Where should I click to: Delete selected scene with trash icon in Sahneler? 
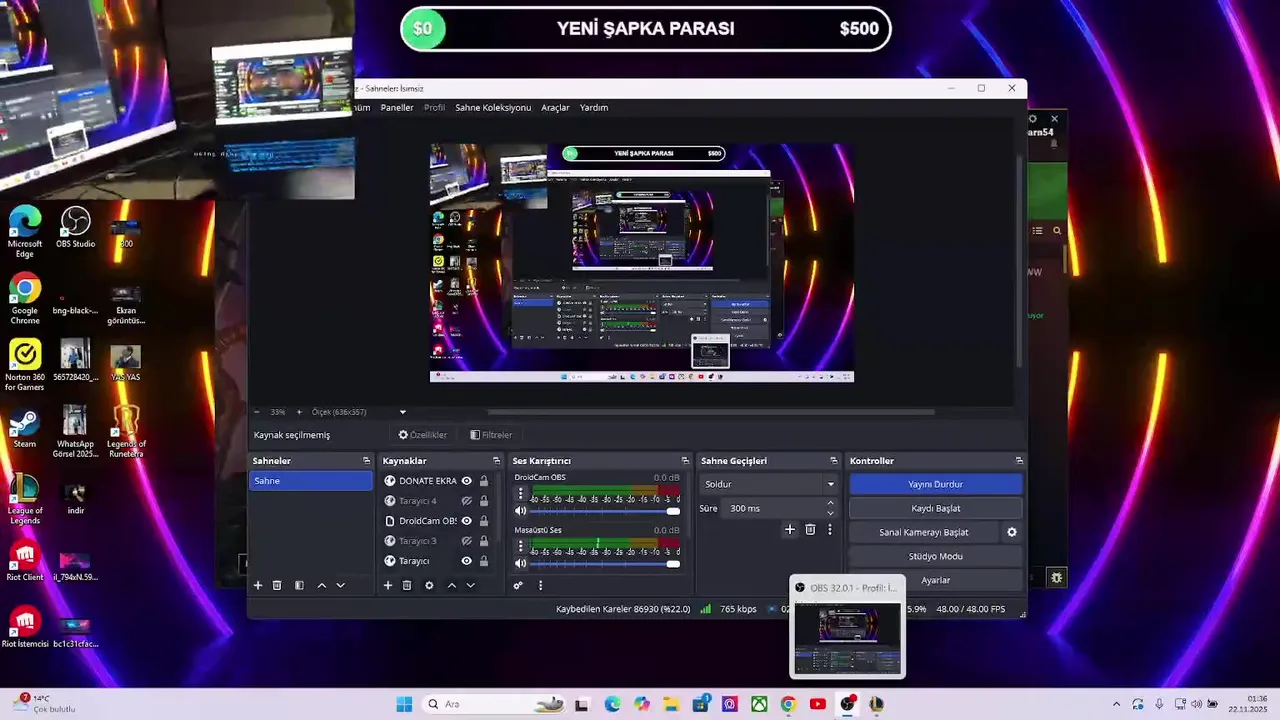pos(277,585)
